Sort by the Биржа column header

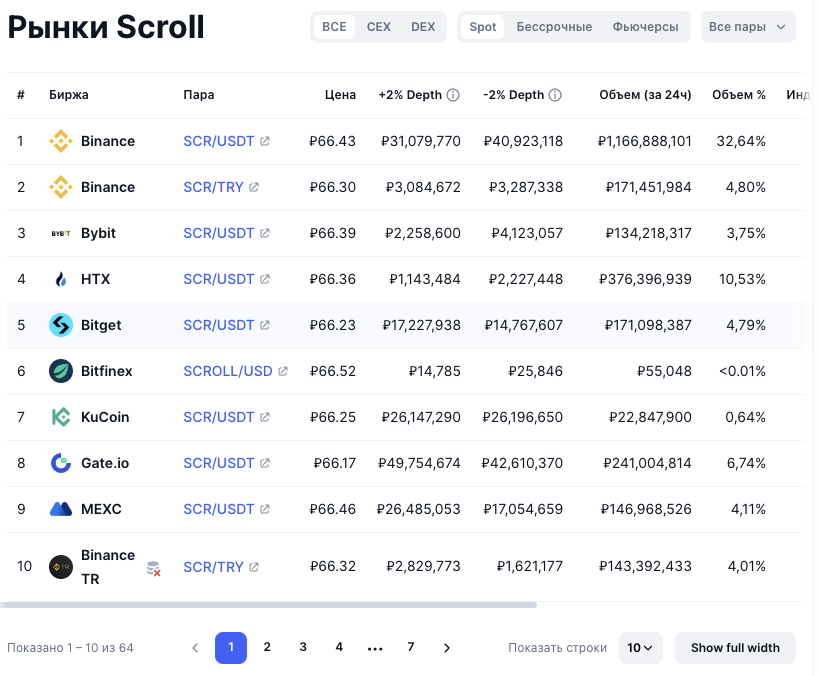click(x=69, y=95)
